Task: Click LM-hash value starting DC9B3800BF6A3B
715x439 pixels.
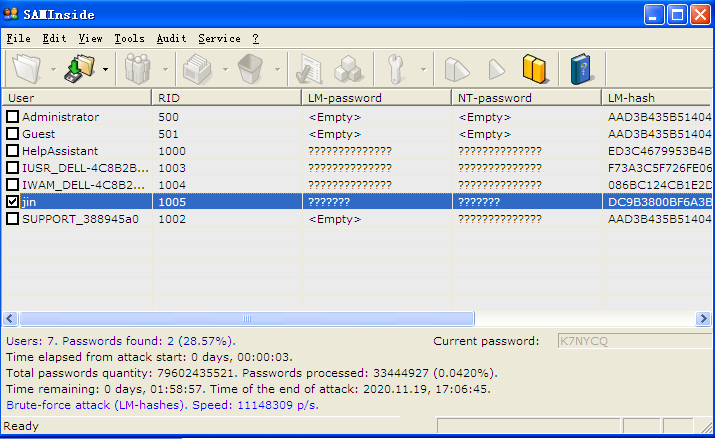Action: (x=659, y=202)
